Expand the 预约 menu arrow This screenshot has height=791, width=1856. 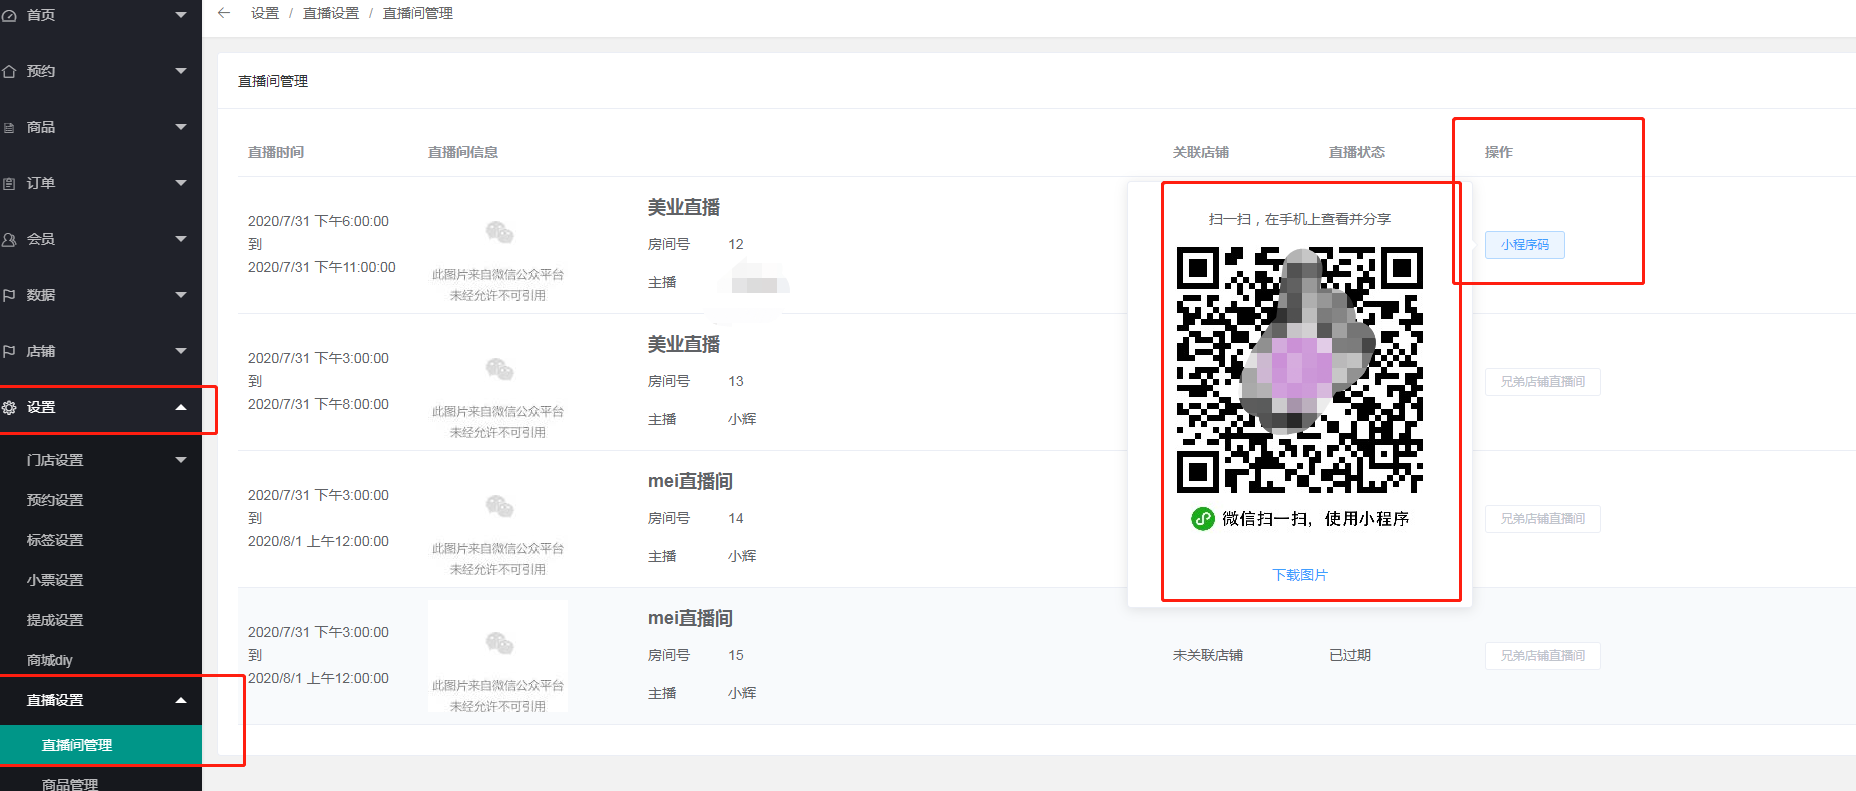pos(181,71)
